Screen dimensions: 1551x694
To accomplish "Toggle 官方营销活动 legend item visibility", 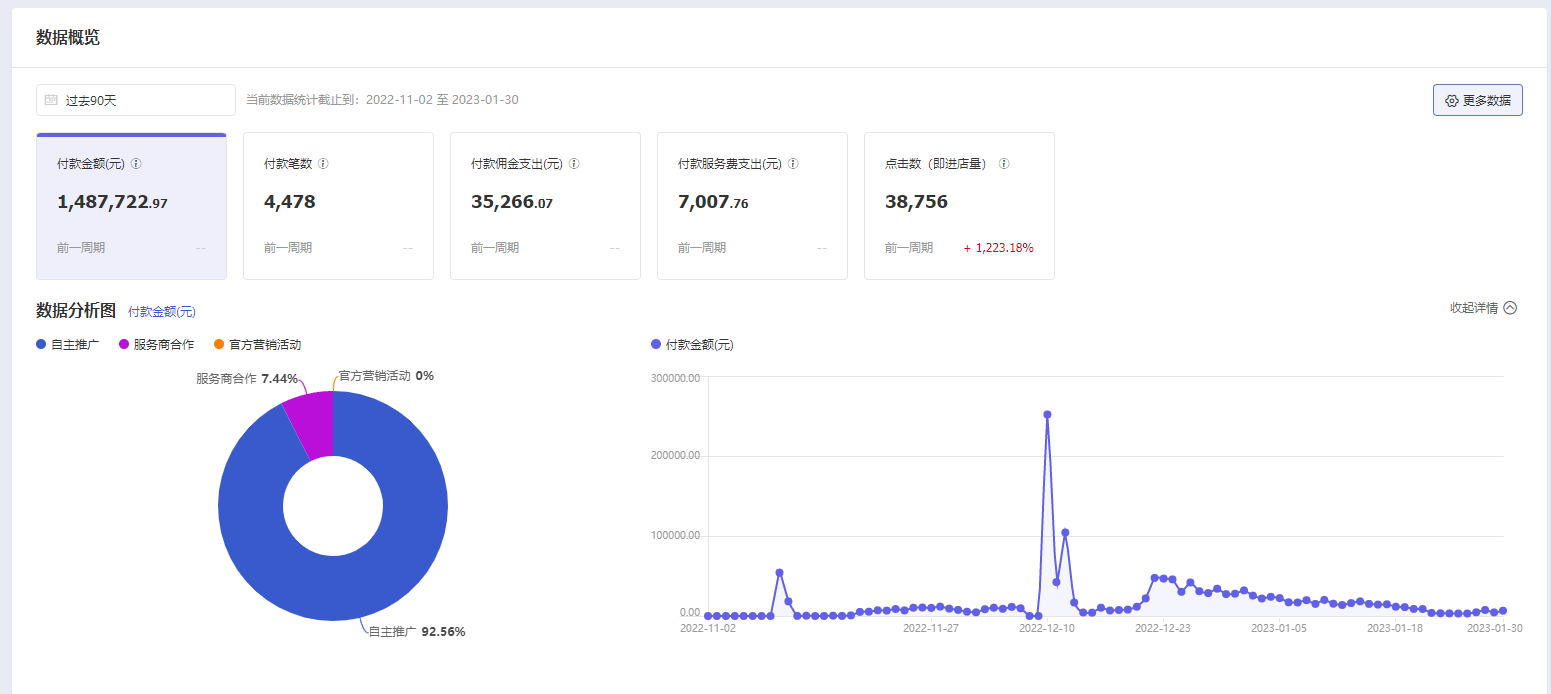I will click(x=257, y=344).
